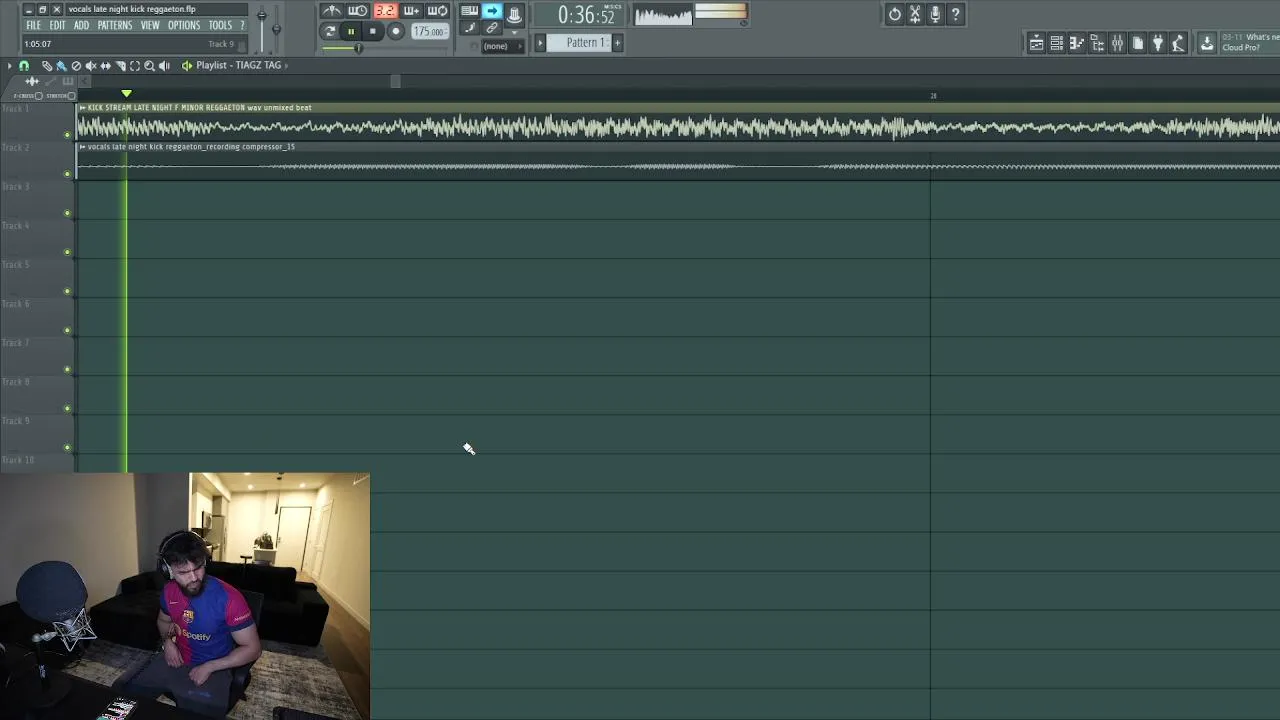Image resolution: width=1280 pixels, height=720 pixels.
Task: Choose the Select tool
Action: coord(135,65)
